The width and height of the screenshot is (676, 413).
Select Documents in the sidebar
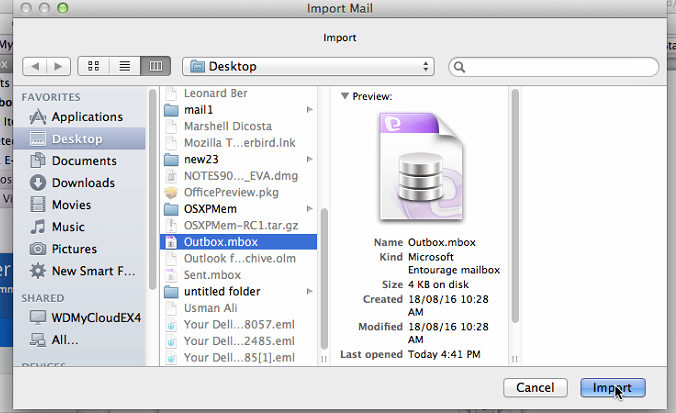click(x=84, y=161)
